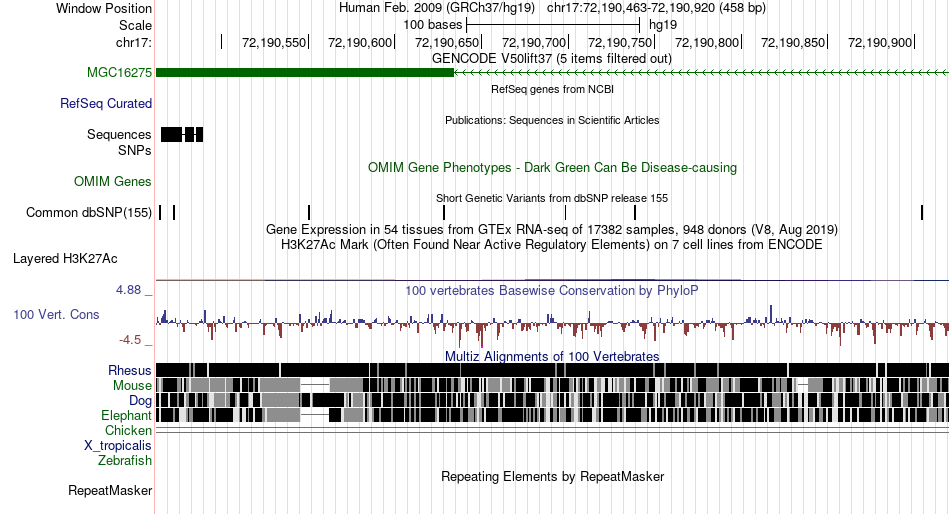
Task: Click the 72,190,550 ruler position
Action: (x=274, y=42)
